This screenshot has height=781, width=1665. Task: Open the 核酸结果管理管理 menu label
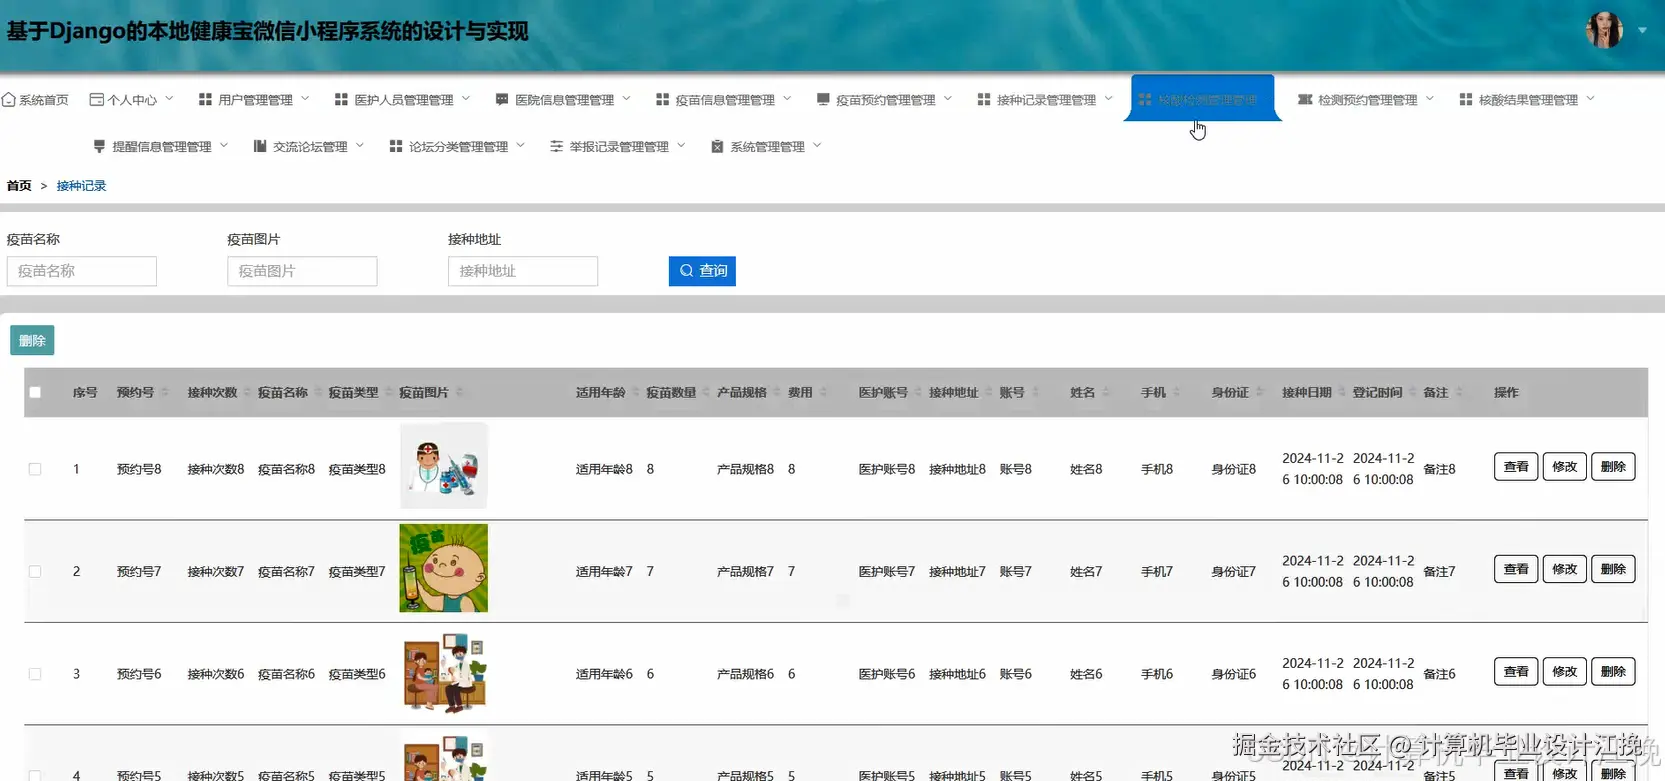click(1528, 100)
